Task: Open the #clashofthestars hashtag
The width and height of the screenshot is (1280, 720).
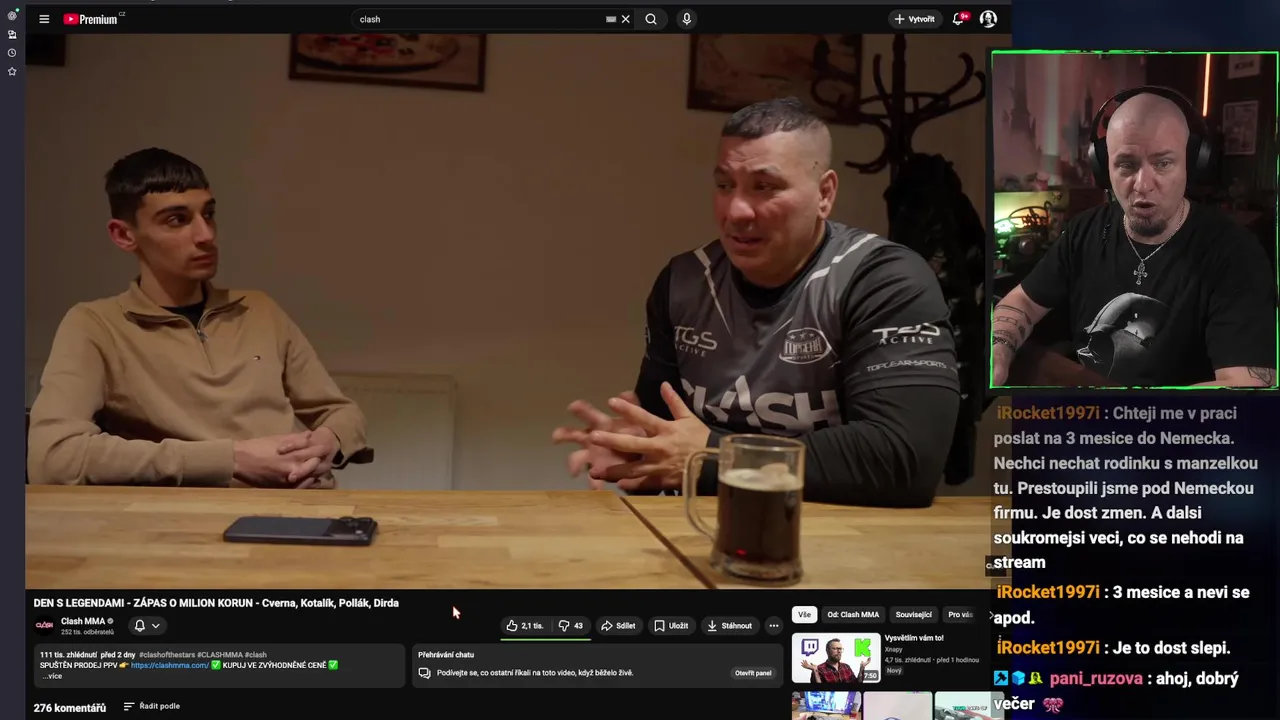Action: tap(167, 654)
